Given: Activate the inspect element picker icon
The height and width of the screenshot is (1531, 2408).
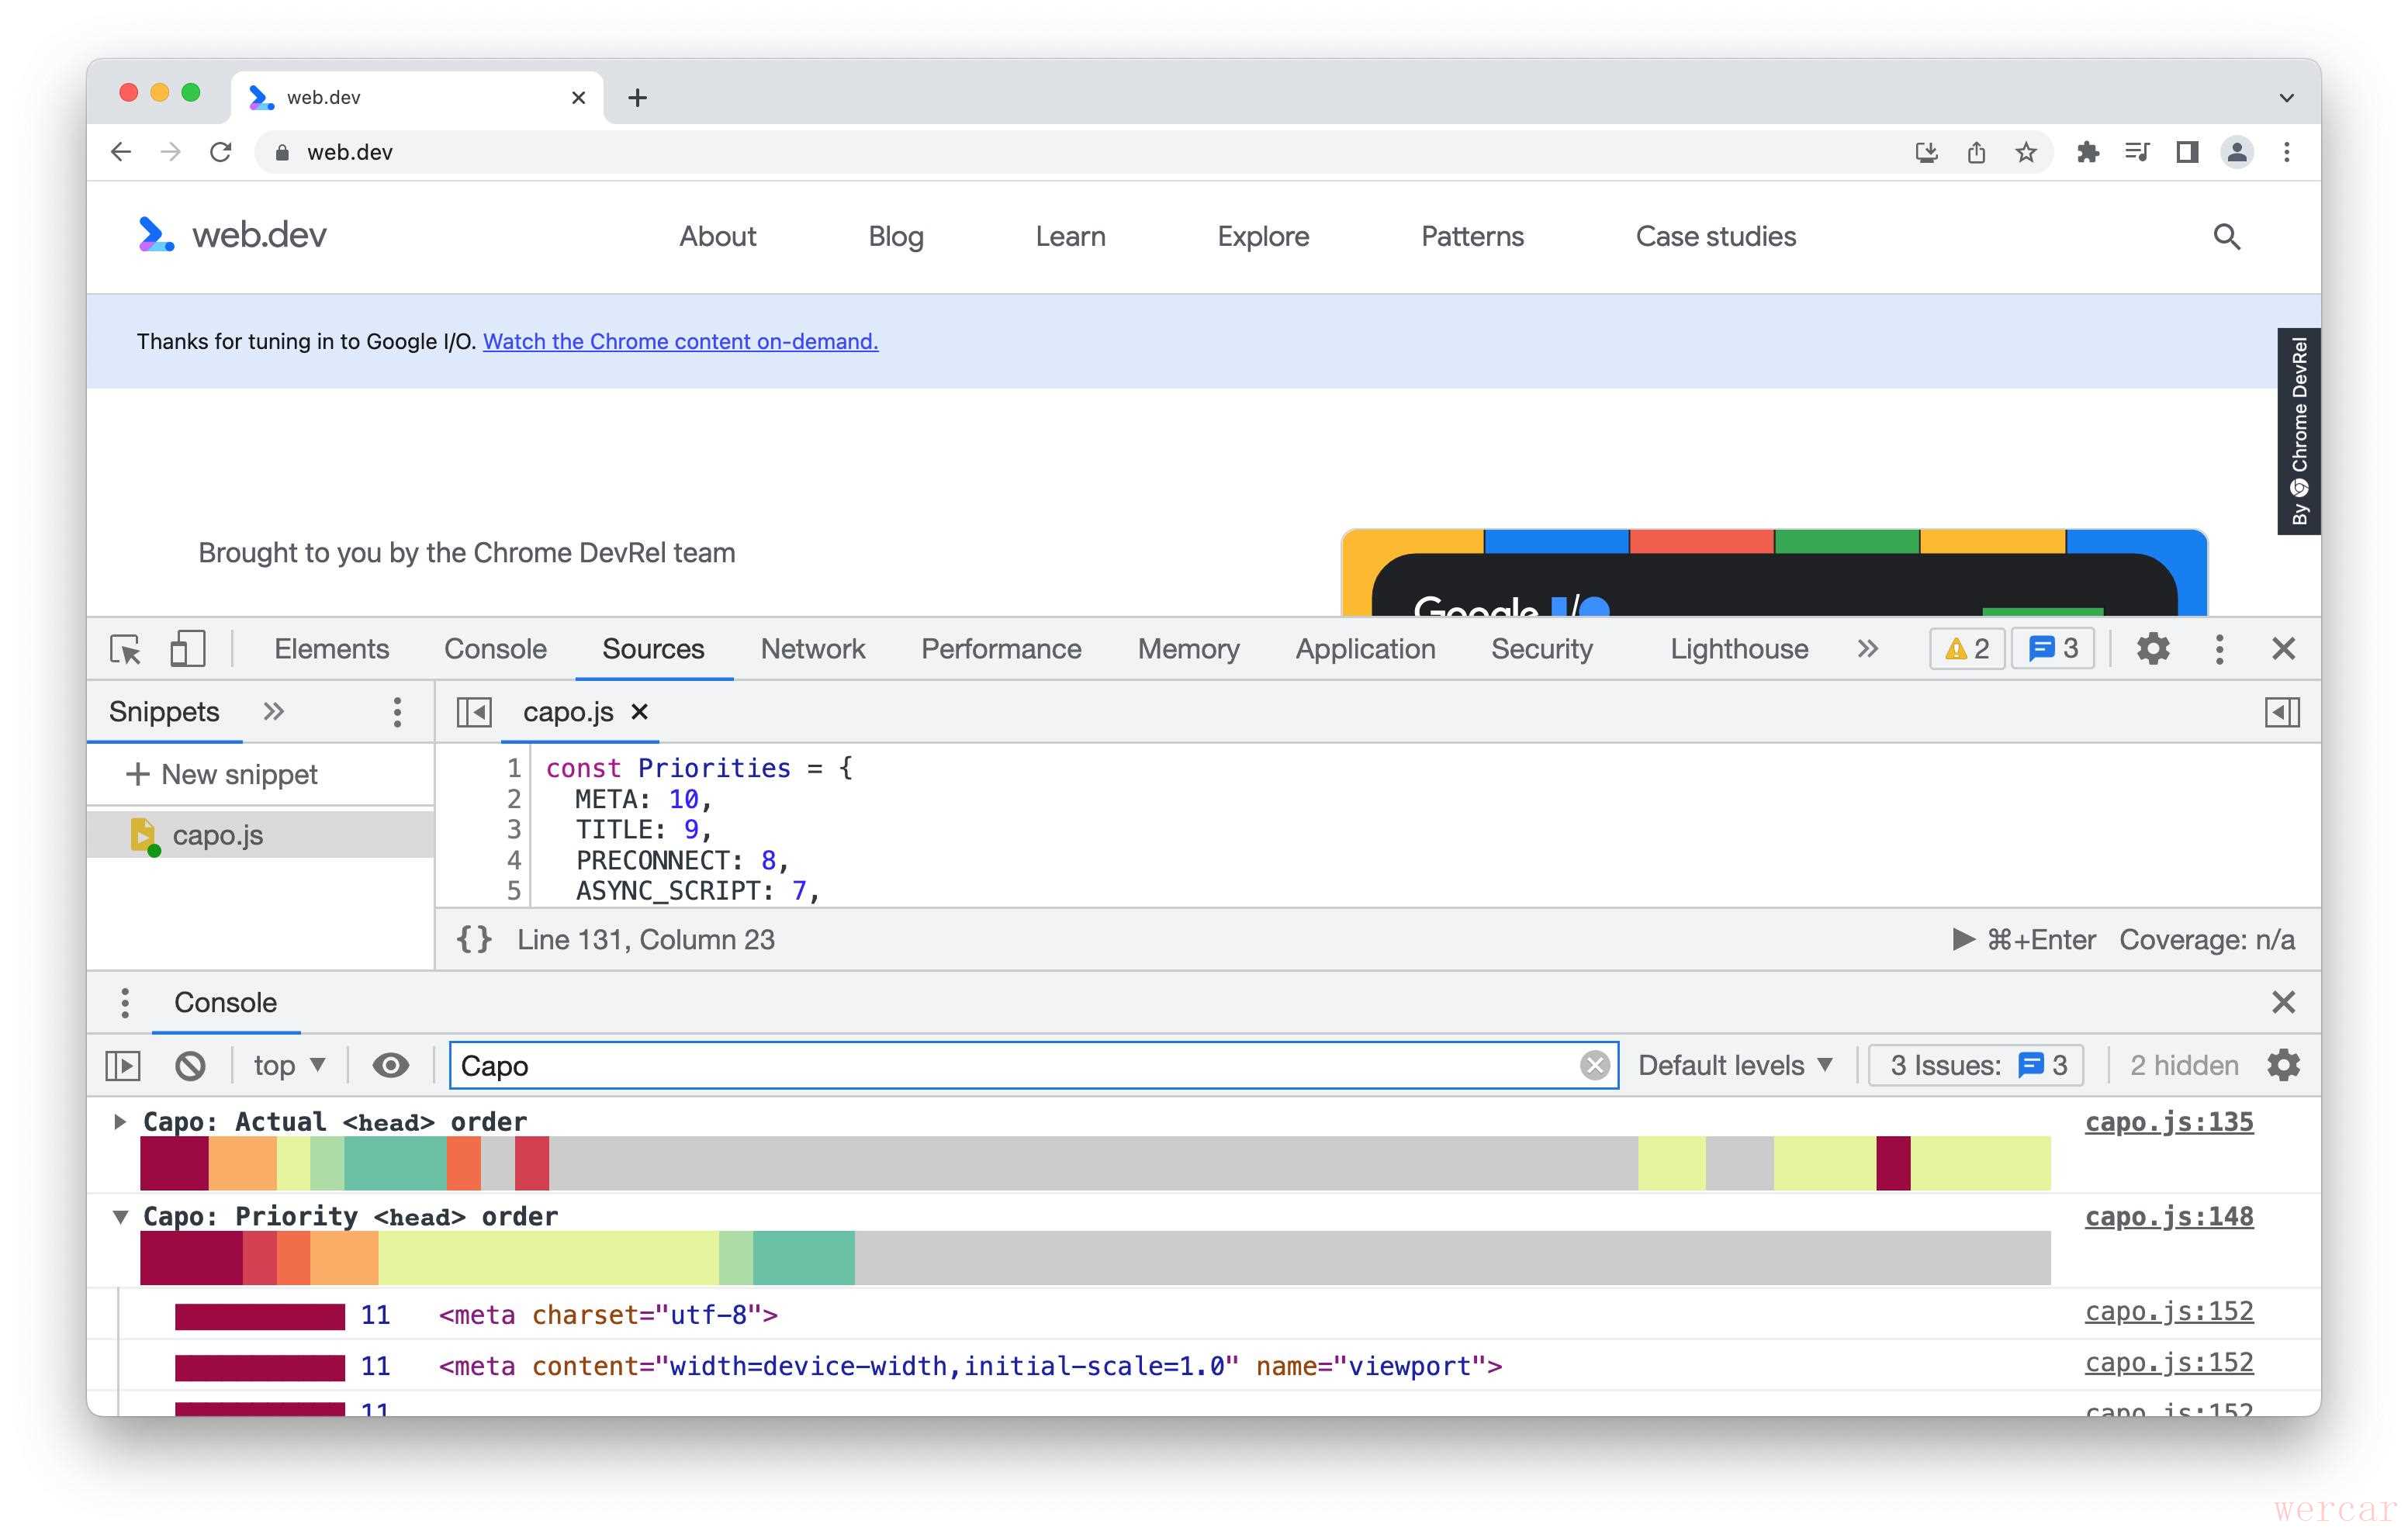Looking at the screenshot, I should [x=126, y=649].
